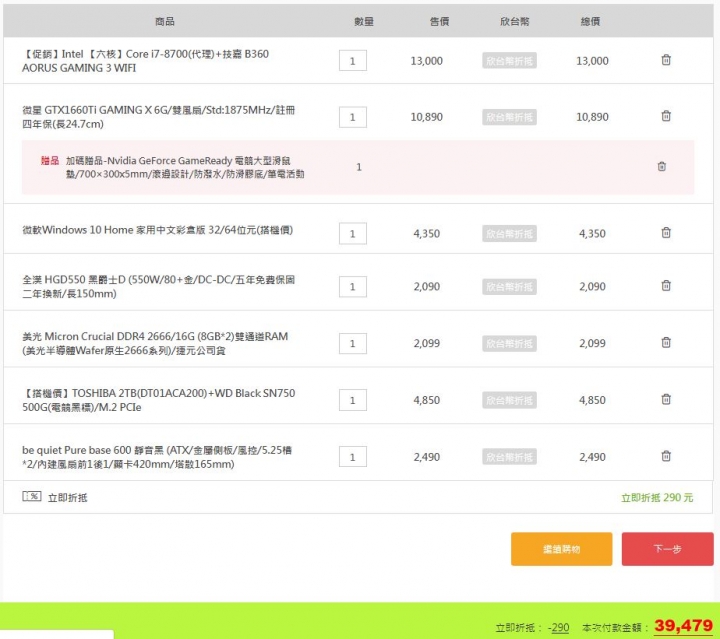Delete the TOSHIBA 2TB plus SN750 bundle
Viewport: 720px width, 639px height.
coord(666,399)
